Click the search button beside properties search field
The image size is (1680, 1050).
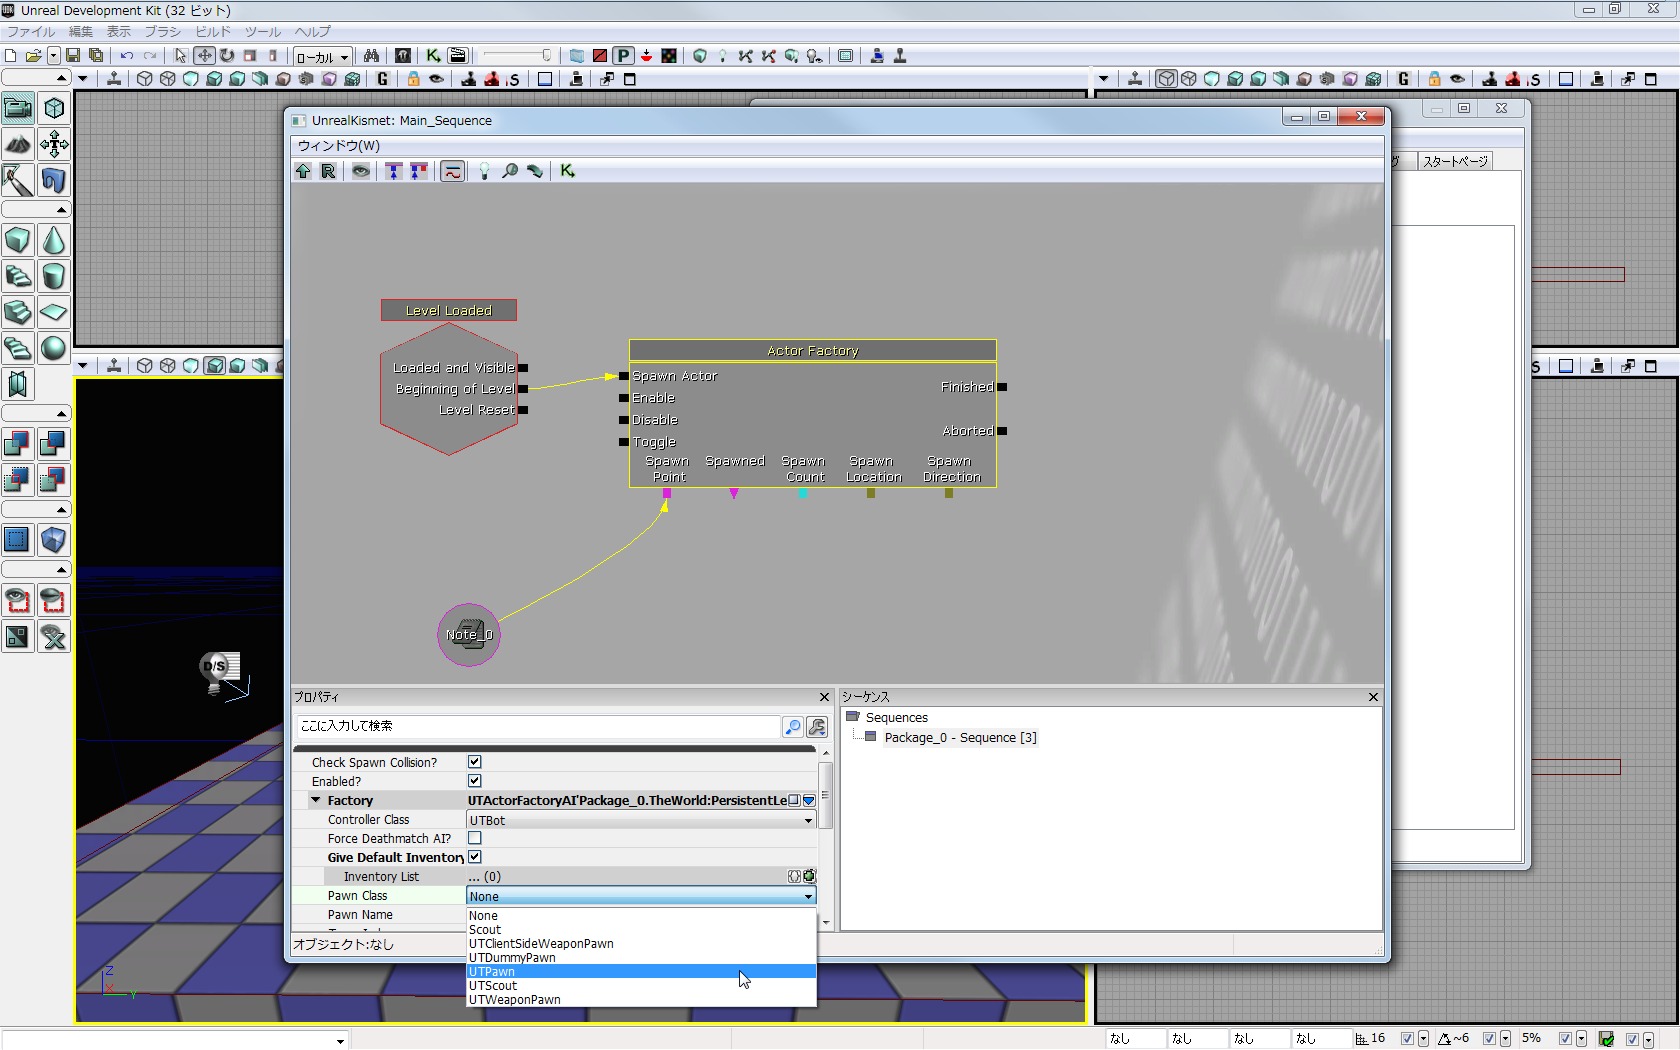pos(792,727)
